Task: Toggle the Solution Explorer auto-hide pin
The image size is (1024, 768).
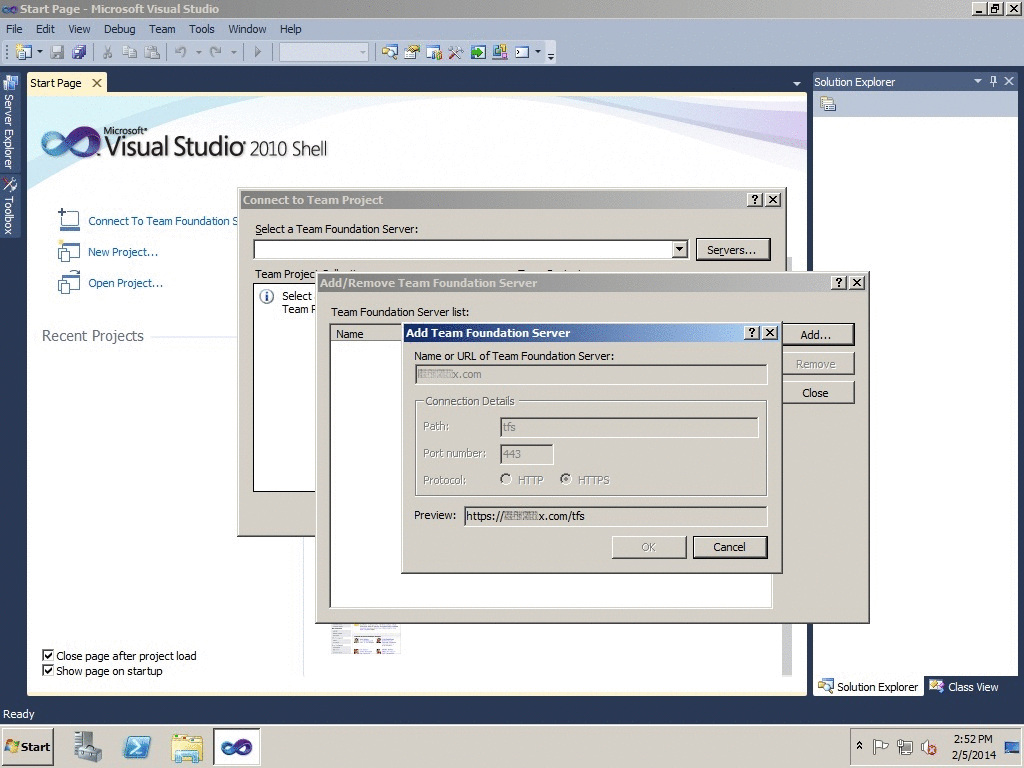Action: (993, 81)
